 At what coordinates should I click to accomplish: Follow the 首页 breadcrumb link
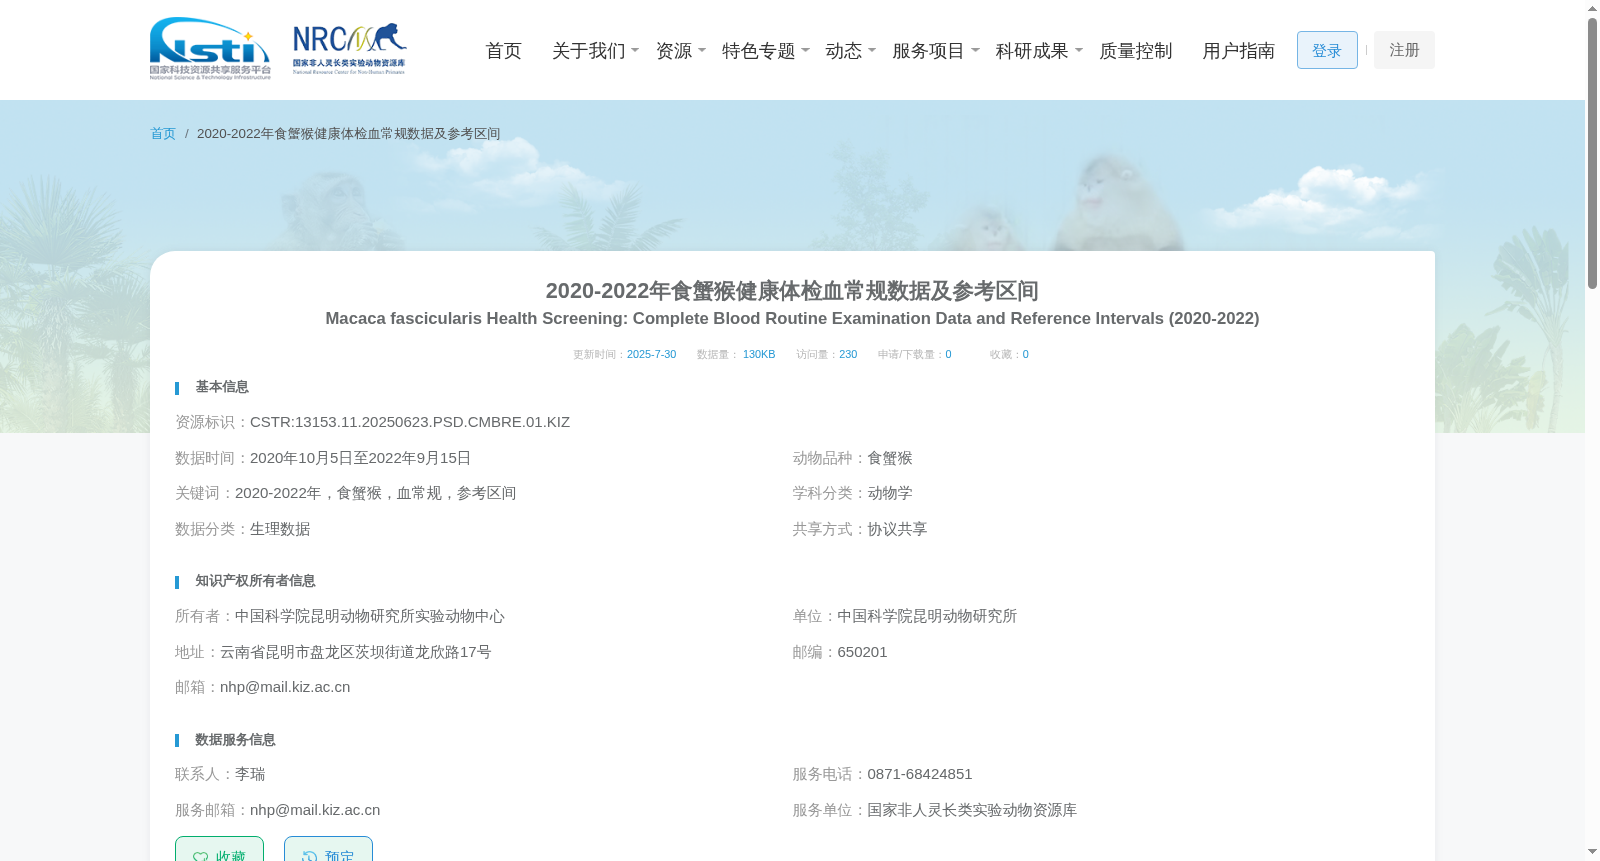[163, 134]
